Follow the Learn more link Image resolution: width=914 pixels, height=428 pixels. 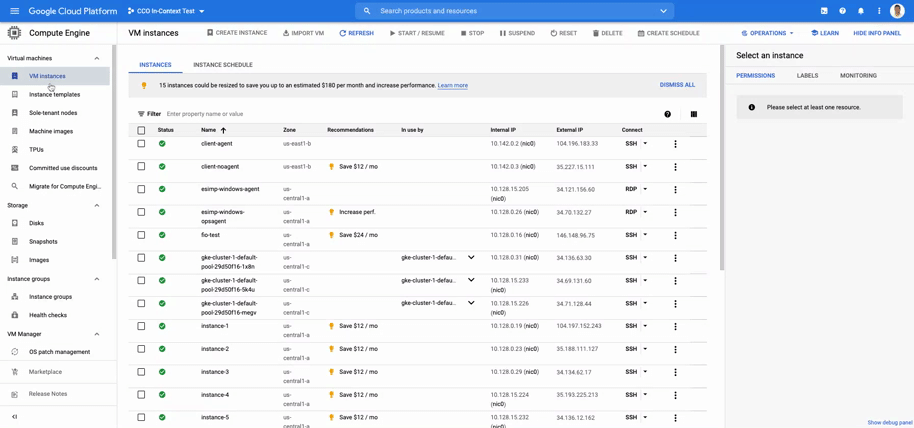pos(453,85)
